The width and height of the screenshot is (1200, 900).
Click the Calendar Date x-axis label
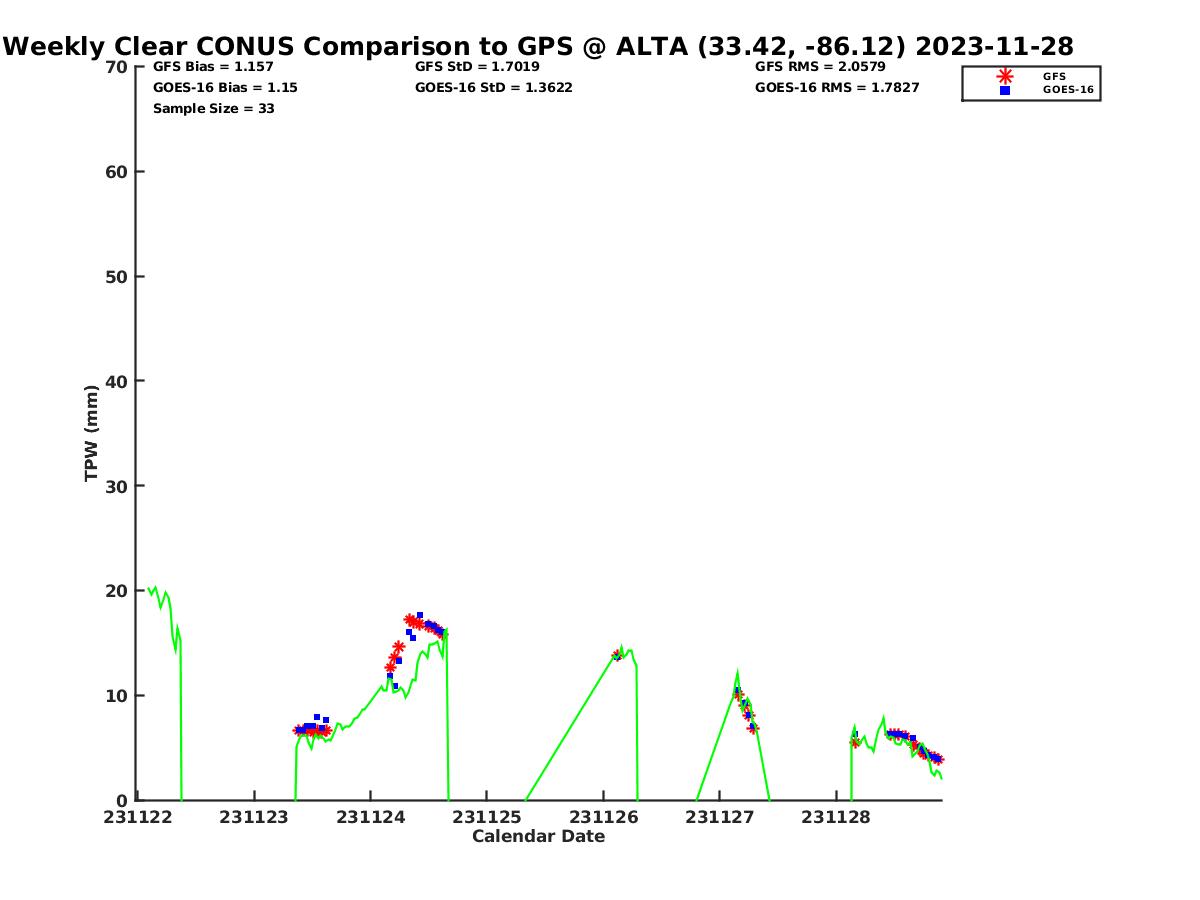coord(538,836)
